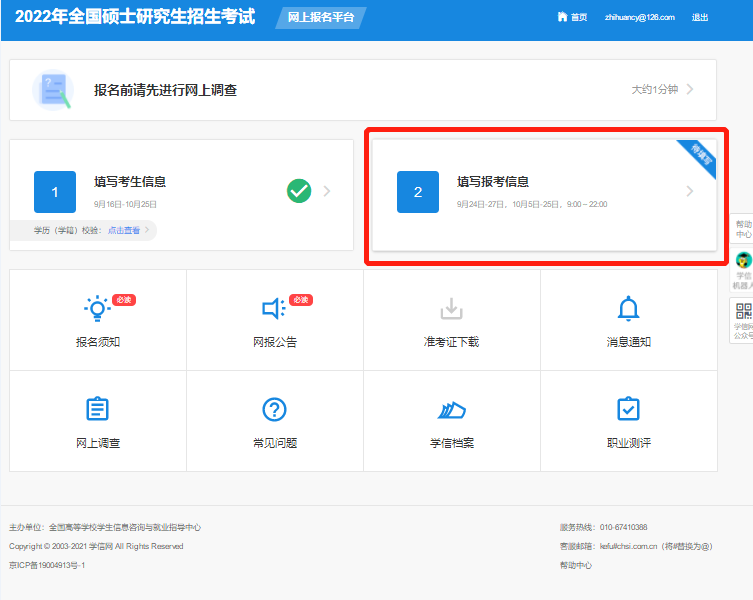Open 帮助中心 footer link
753x600 pixels.
pos(575,565)
